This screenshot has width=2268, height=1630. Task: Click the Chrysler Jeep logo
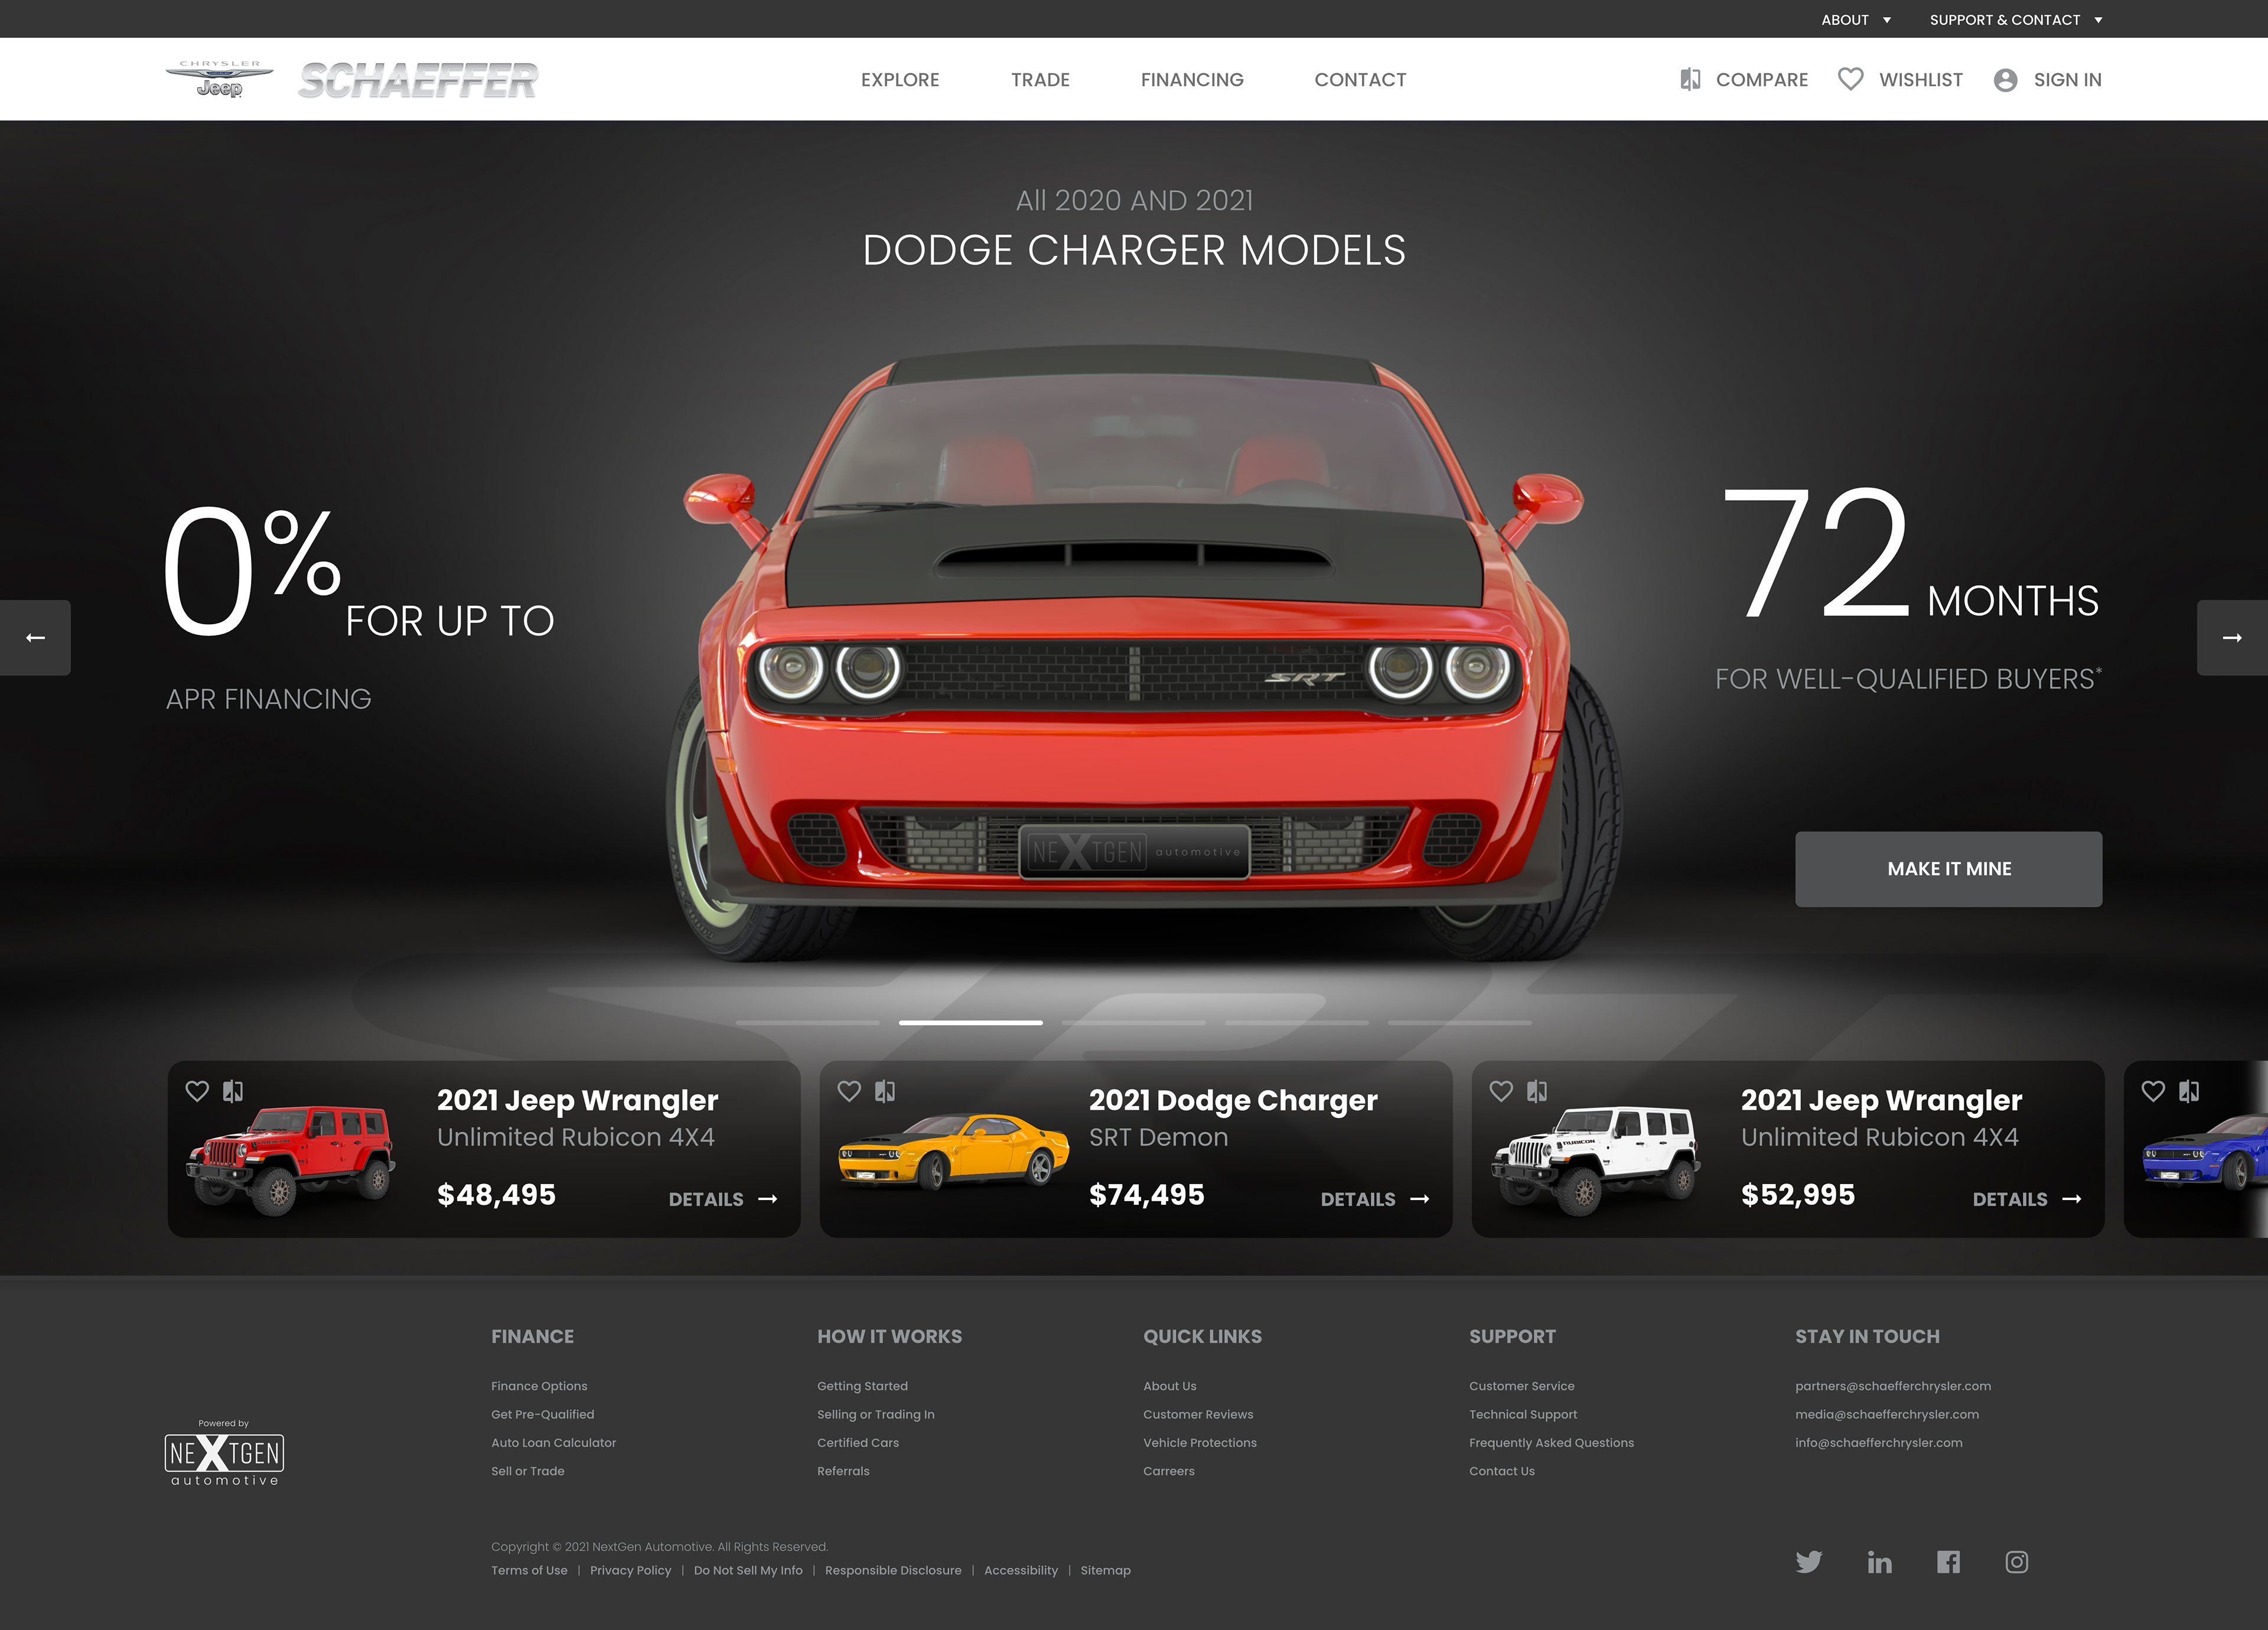pos(219,79)
